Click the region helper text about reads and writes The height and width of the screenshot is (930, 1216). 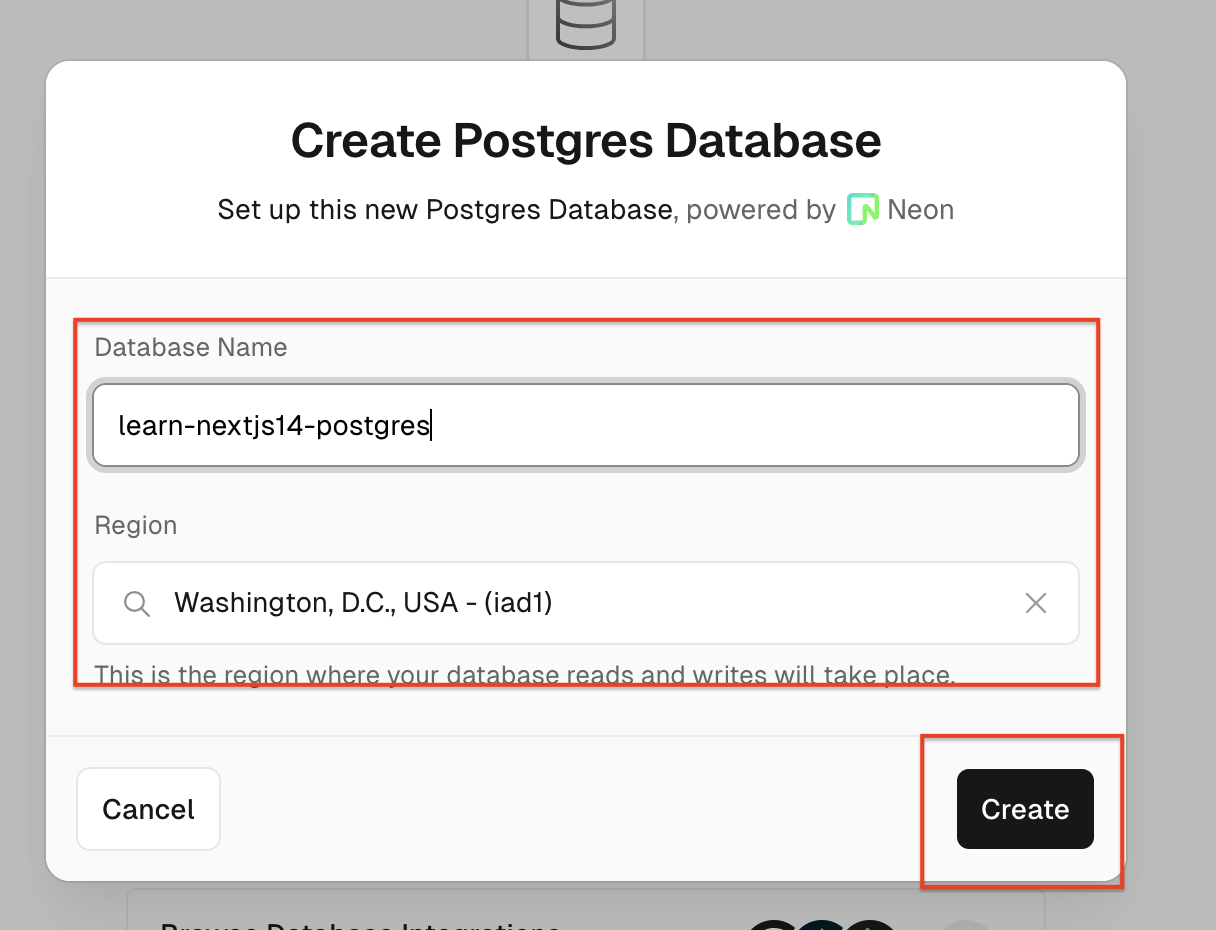[525, 674]
